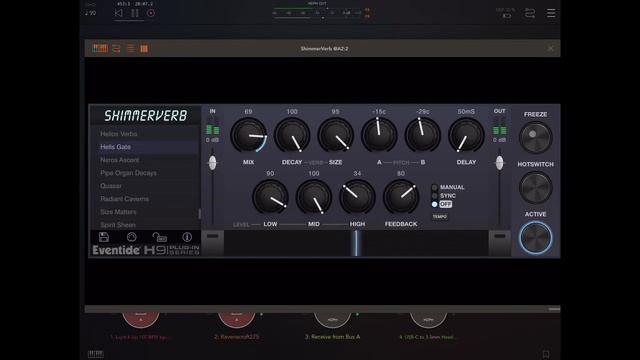The width and height of the screenshot is (640, 360).
Task: Select the OFF tempo mode
Action: [x=442, y=204]
